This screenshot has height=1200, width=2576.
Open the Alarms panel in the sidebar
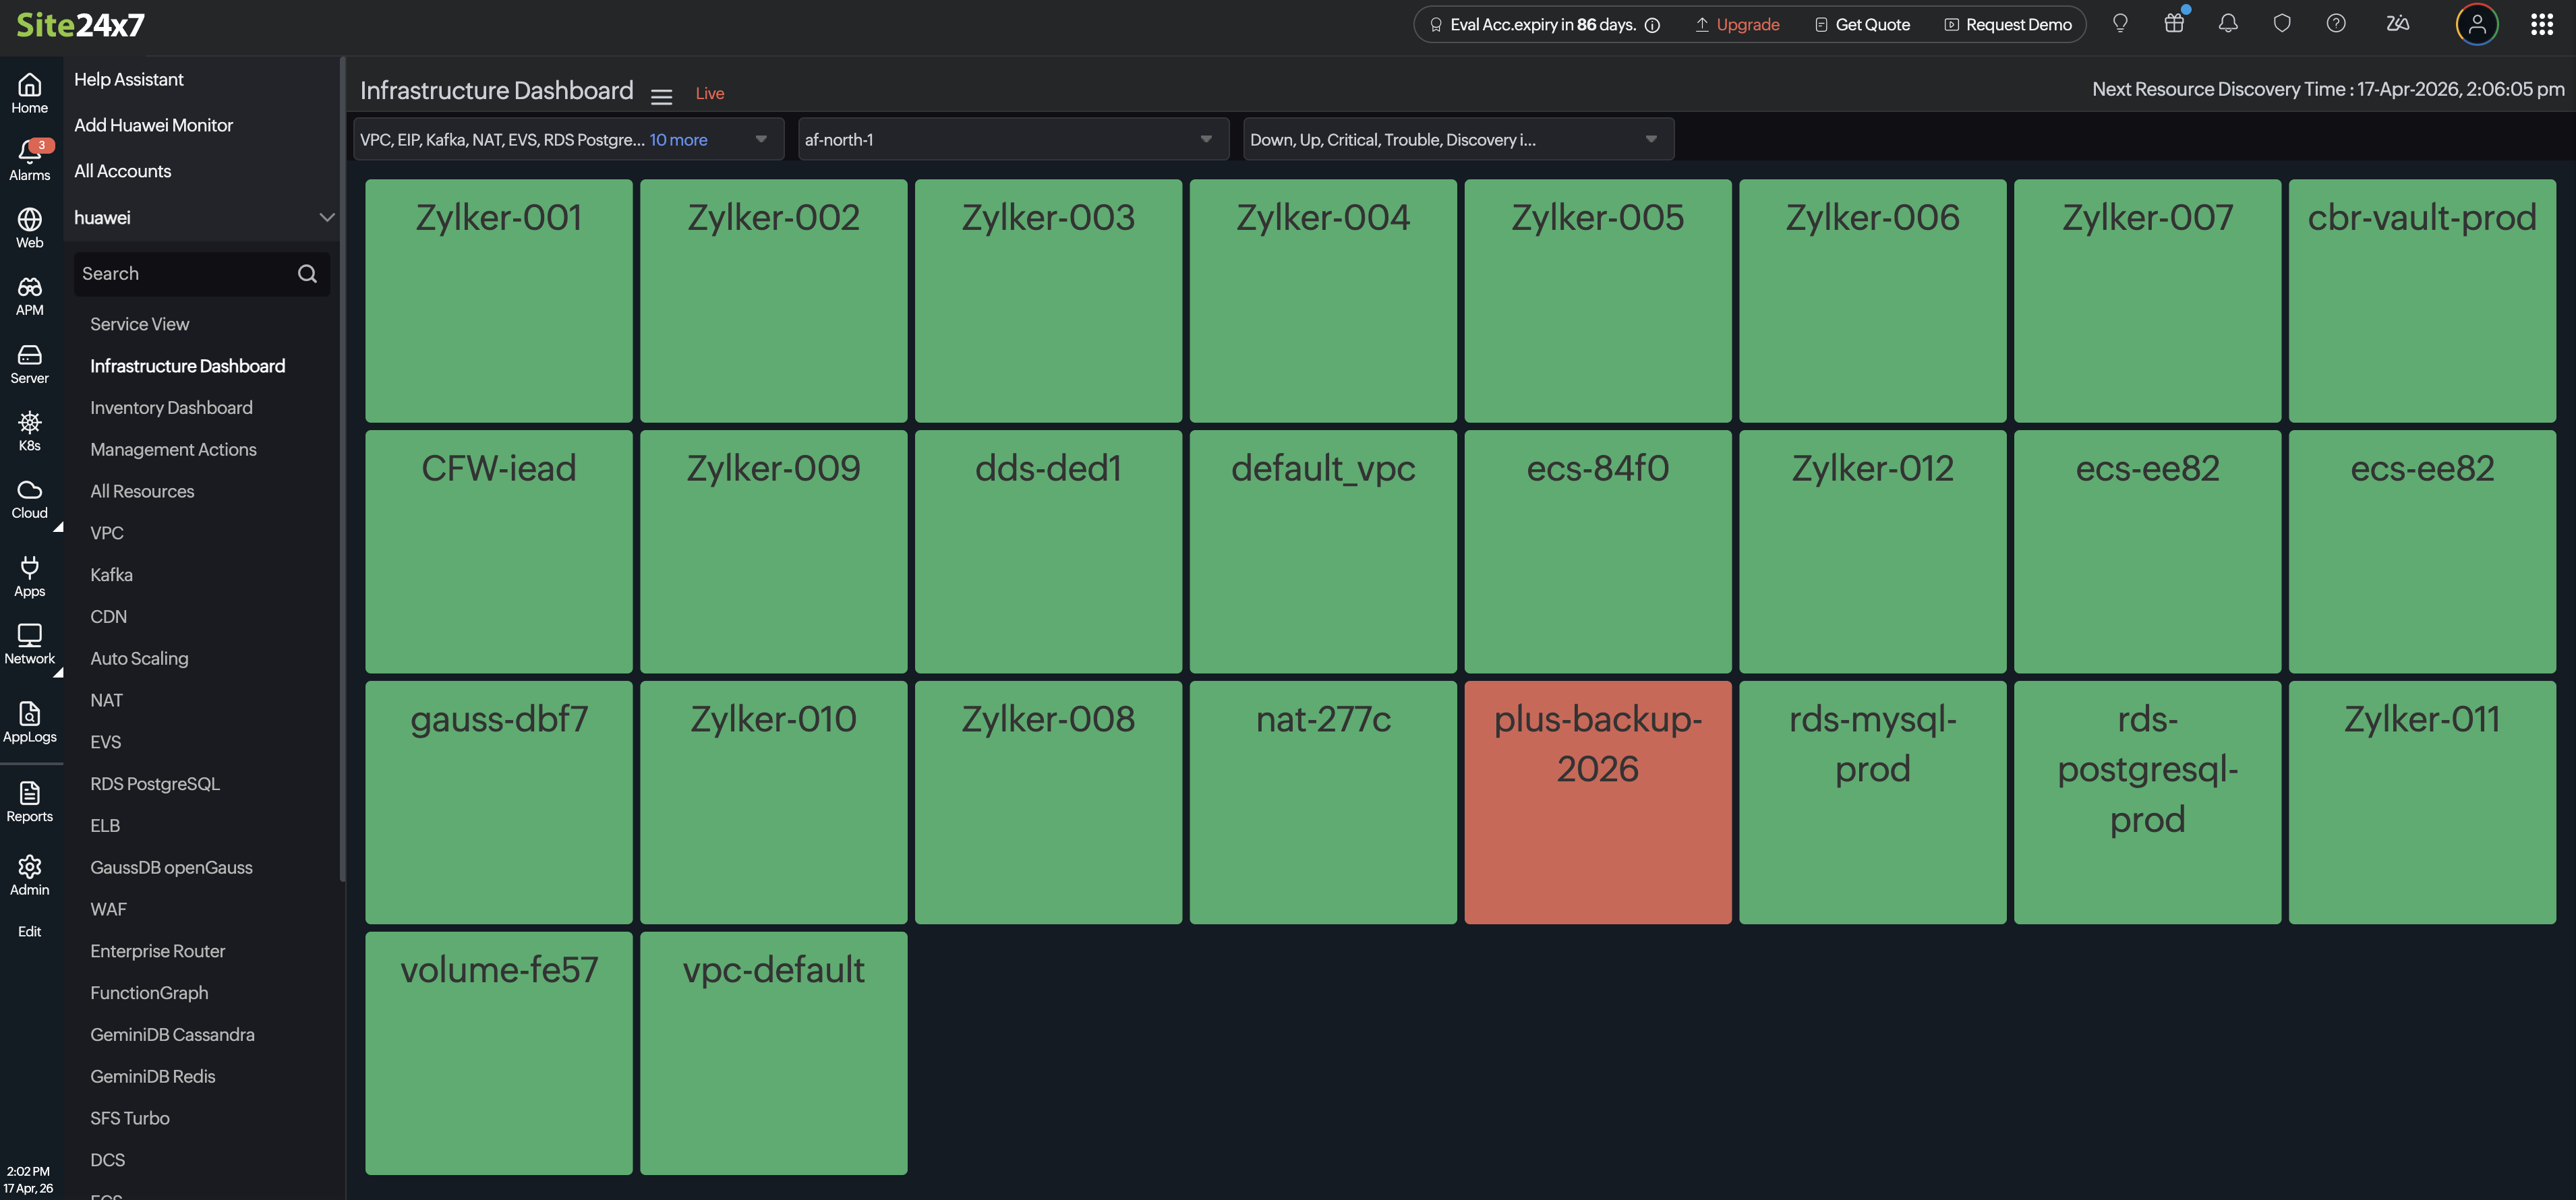click(30, 160)
